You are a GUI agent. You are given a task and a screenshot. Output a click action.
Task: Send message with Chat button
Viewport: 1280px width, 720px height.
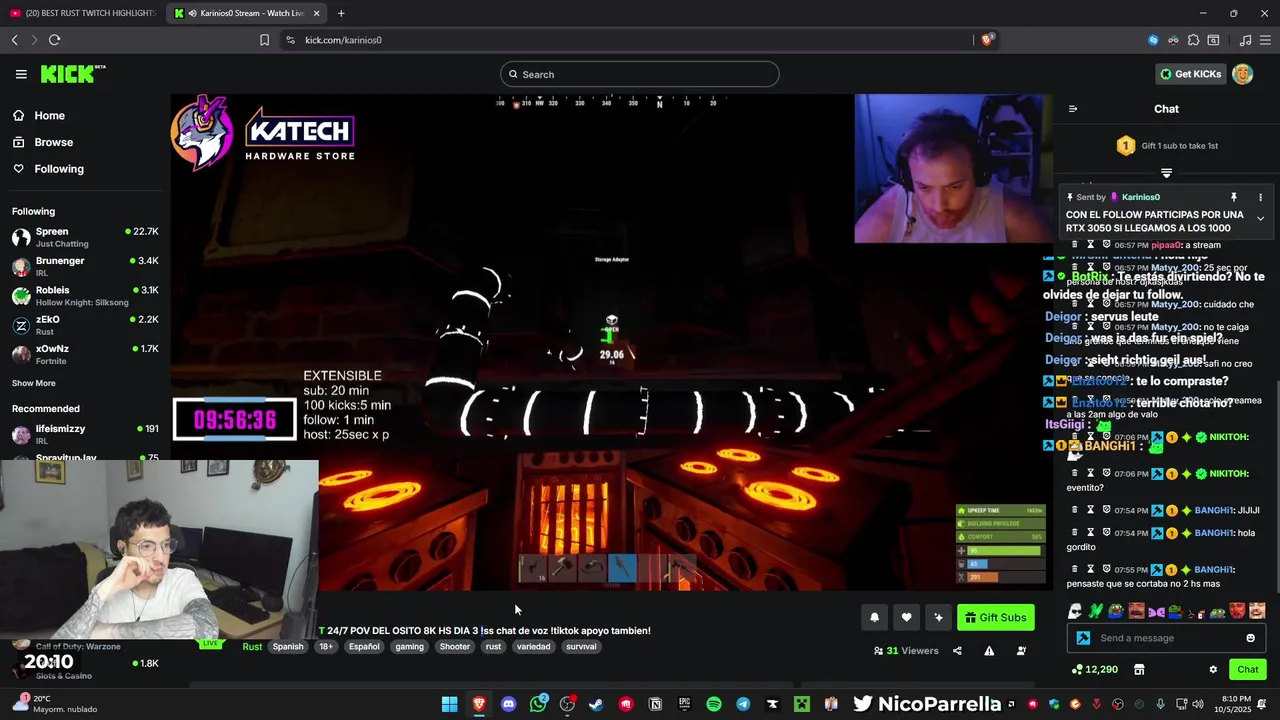point(1247,669)
